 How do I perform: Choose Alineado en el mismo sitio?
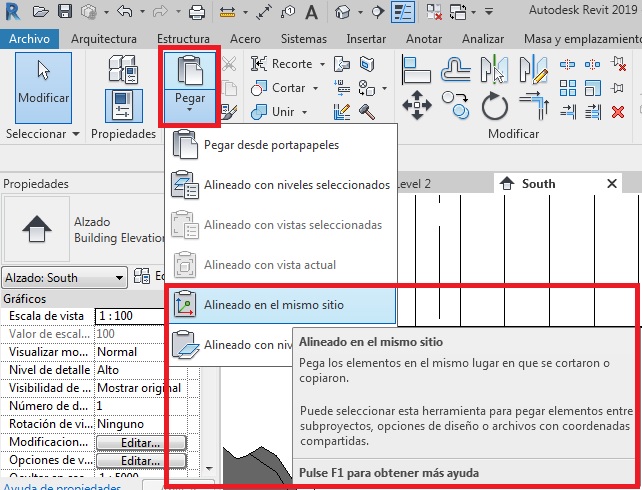(x=280, y=305)
